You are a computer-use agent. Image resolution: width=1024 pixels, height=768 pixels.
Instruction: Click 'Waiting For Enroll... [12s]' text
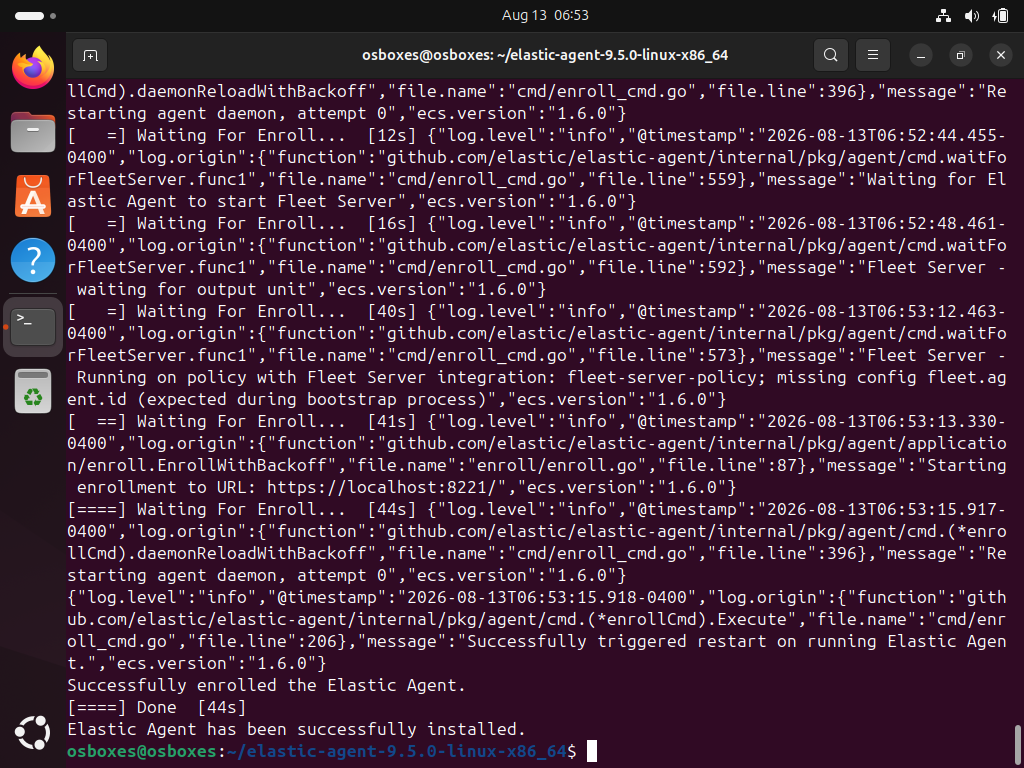click(276, 135)
